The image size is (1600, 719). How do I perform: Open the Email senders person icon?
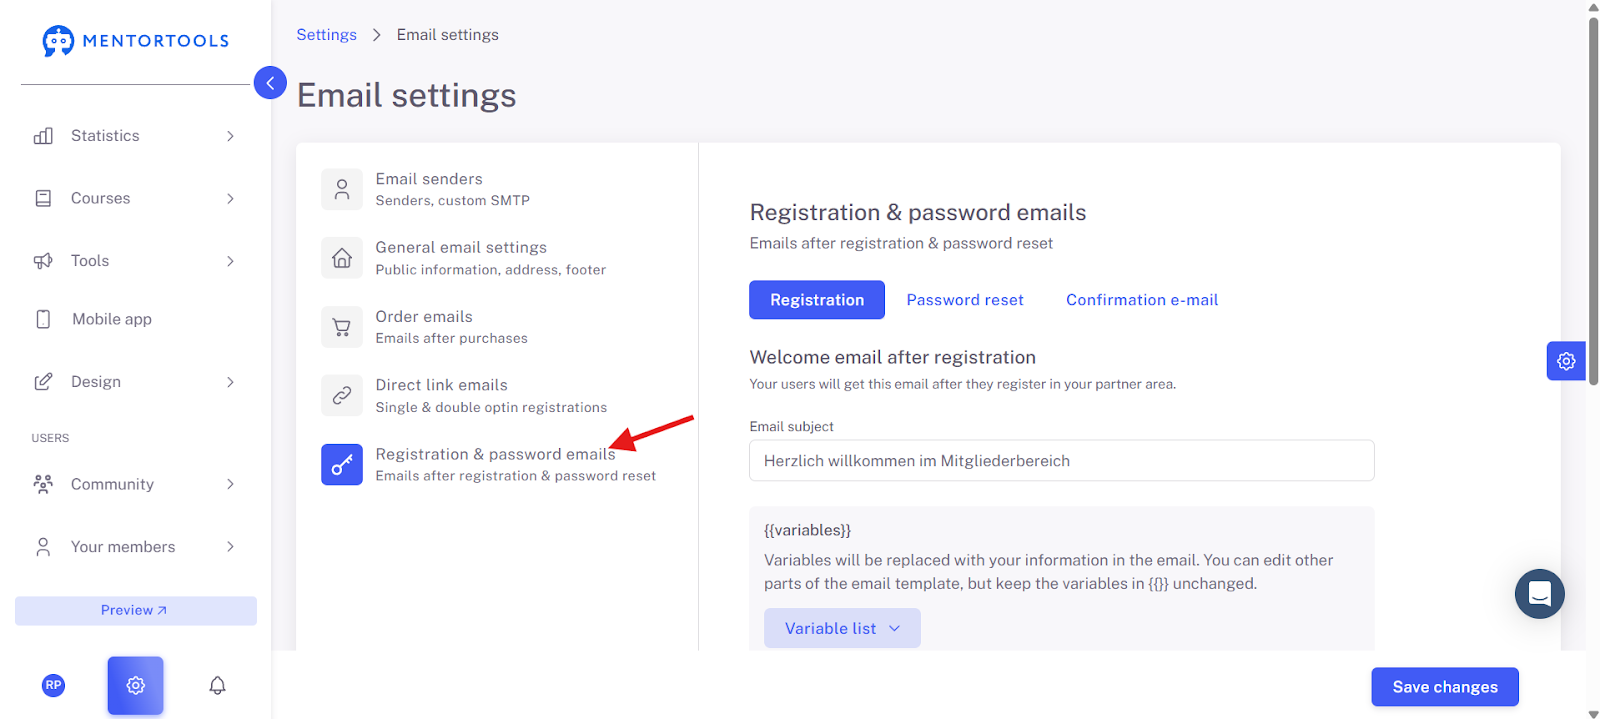pyautogui.click(x=342, y=189)
